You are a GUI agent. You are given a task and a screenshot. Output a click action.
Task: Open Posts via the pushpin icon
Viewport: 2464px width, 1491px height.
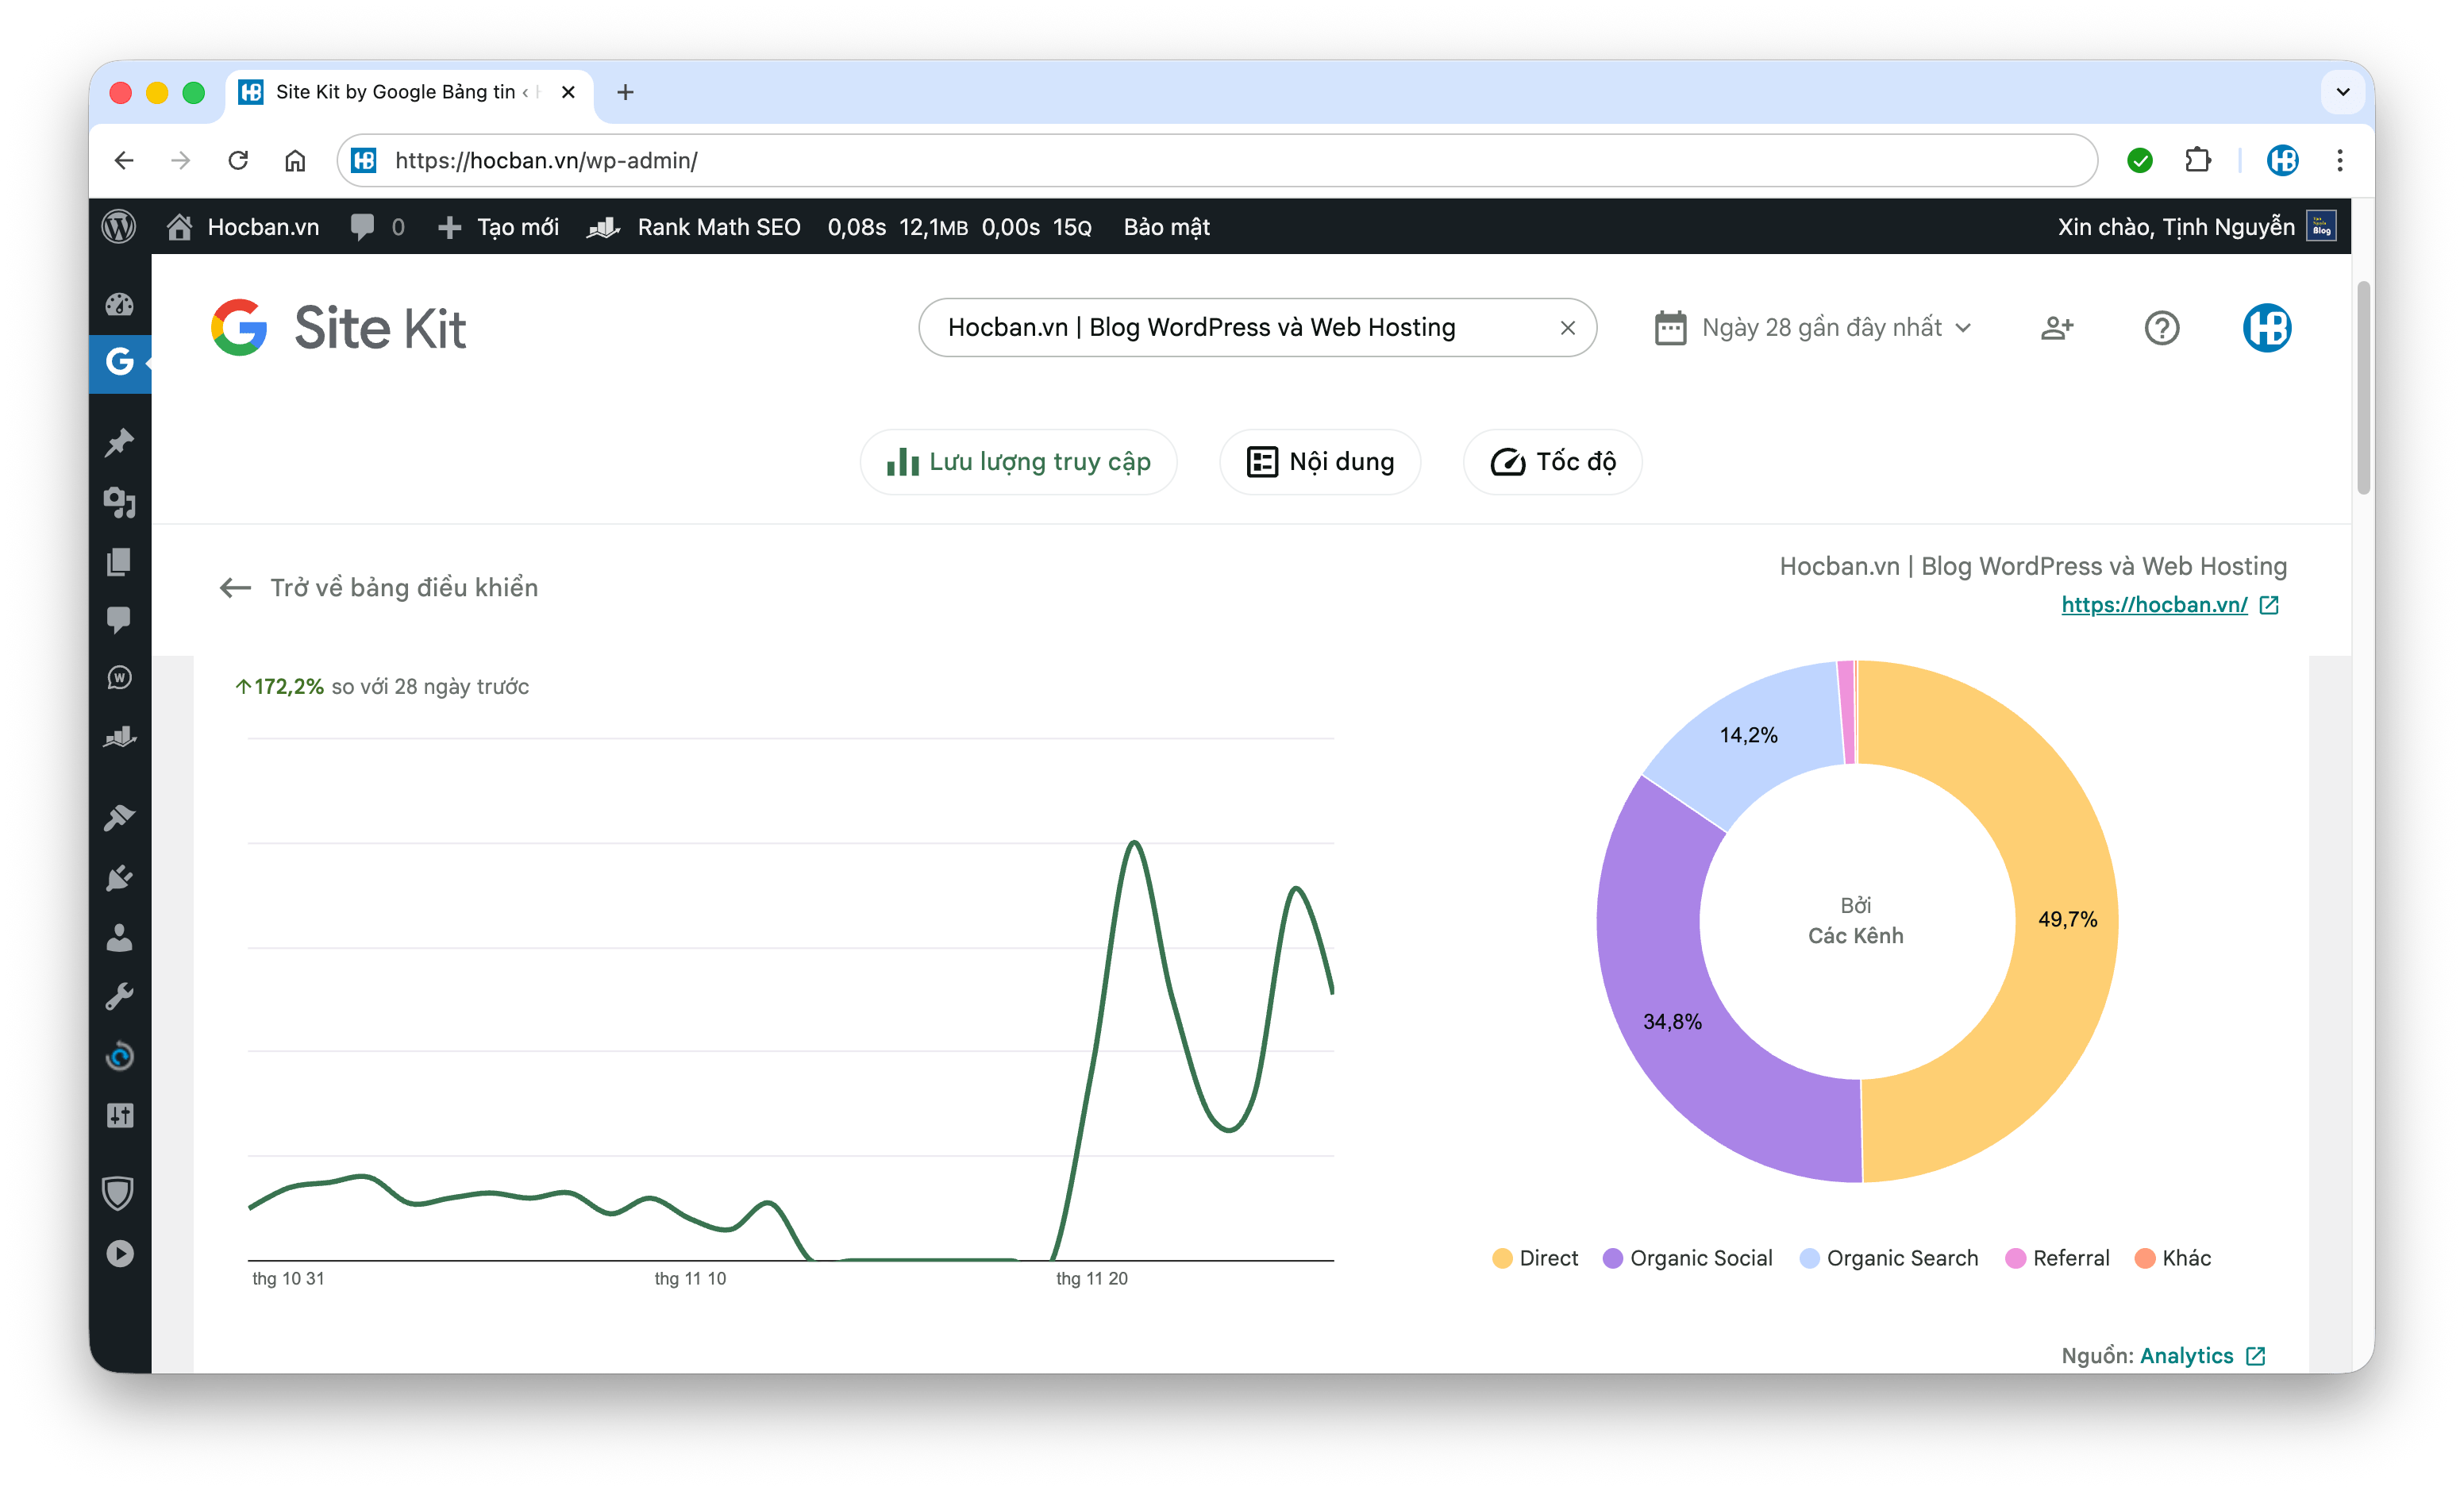tap(119, 442)
